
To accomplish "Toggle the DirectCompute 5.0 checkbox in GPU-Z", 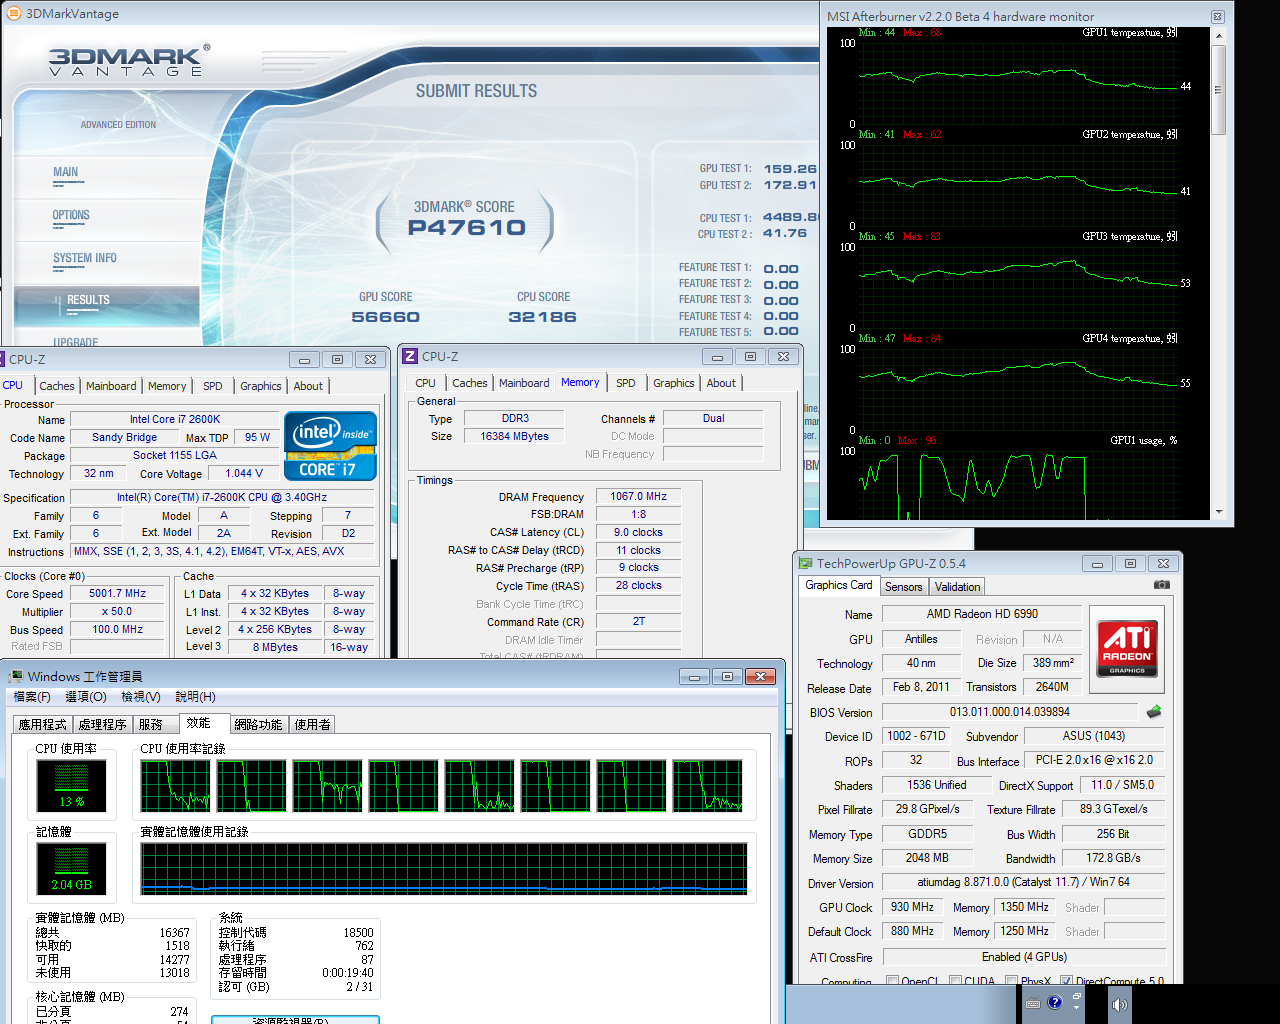I will tap(1067, 982).
